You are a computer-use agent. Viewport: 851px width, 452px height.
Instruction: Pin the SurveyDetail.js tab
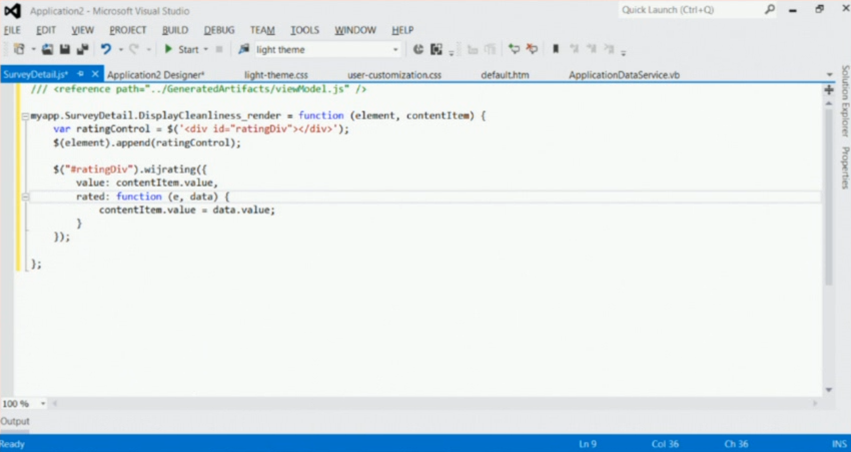click(80, 74)
